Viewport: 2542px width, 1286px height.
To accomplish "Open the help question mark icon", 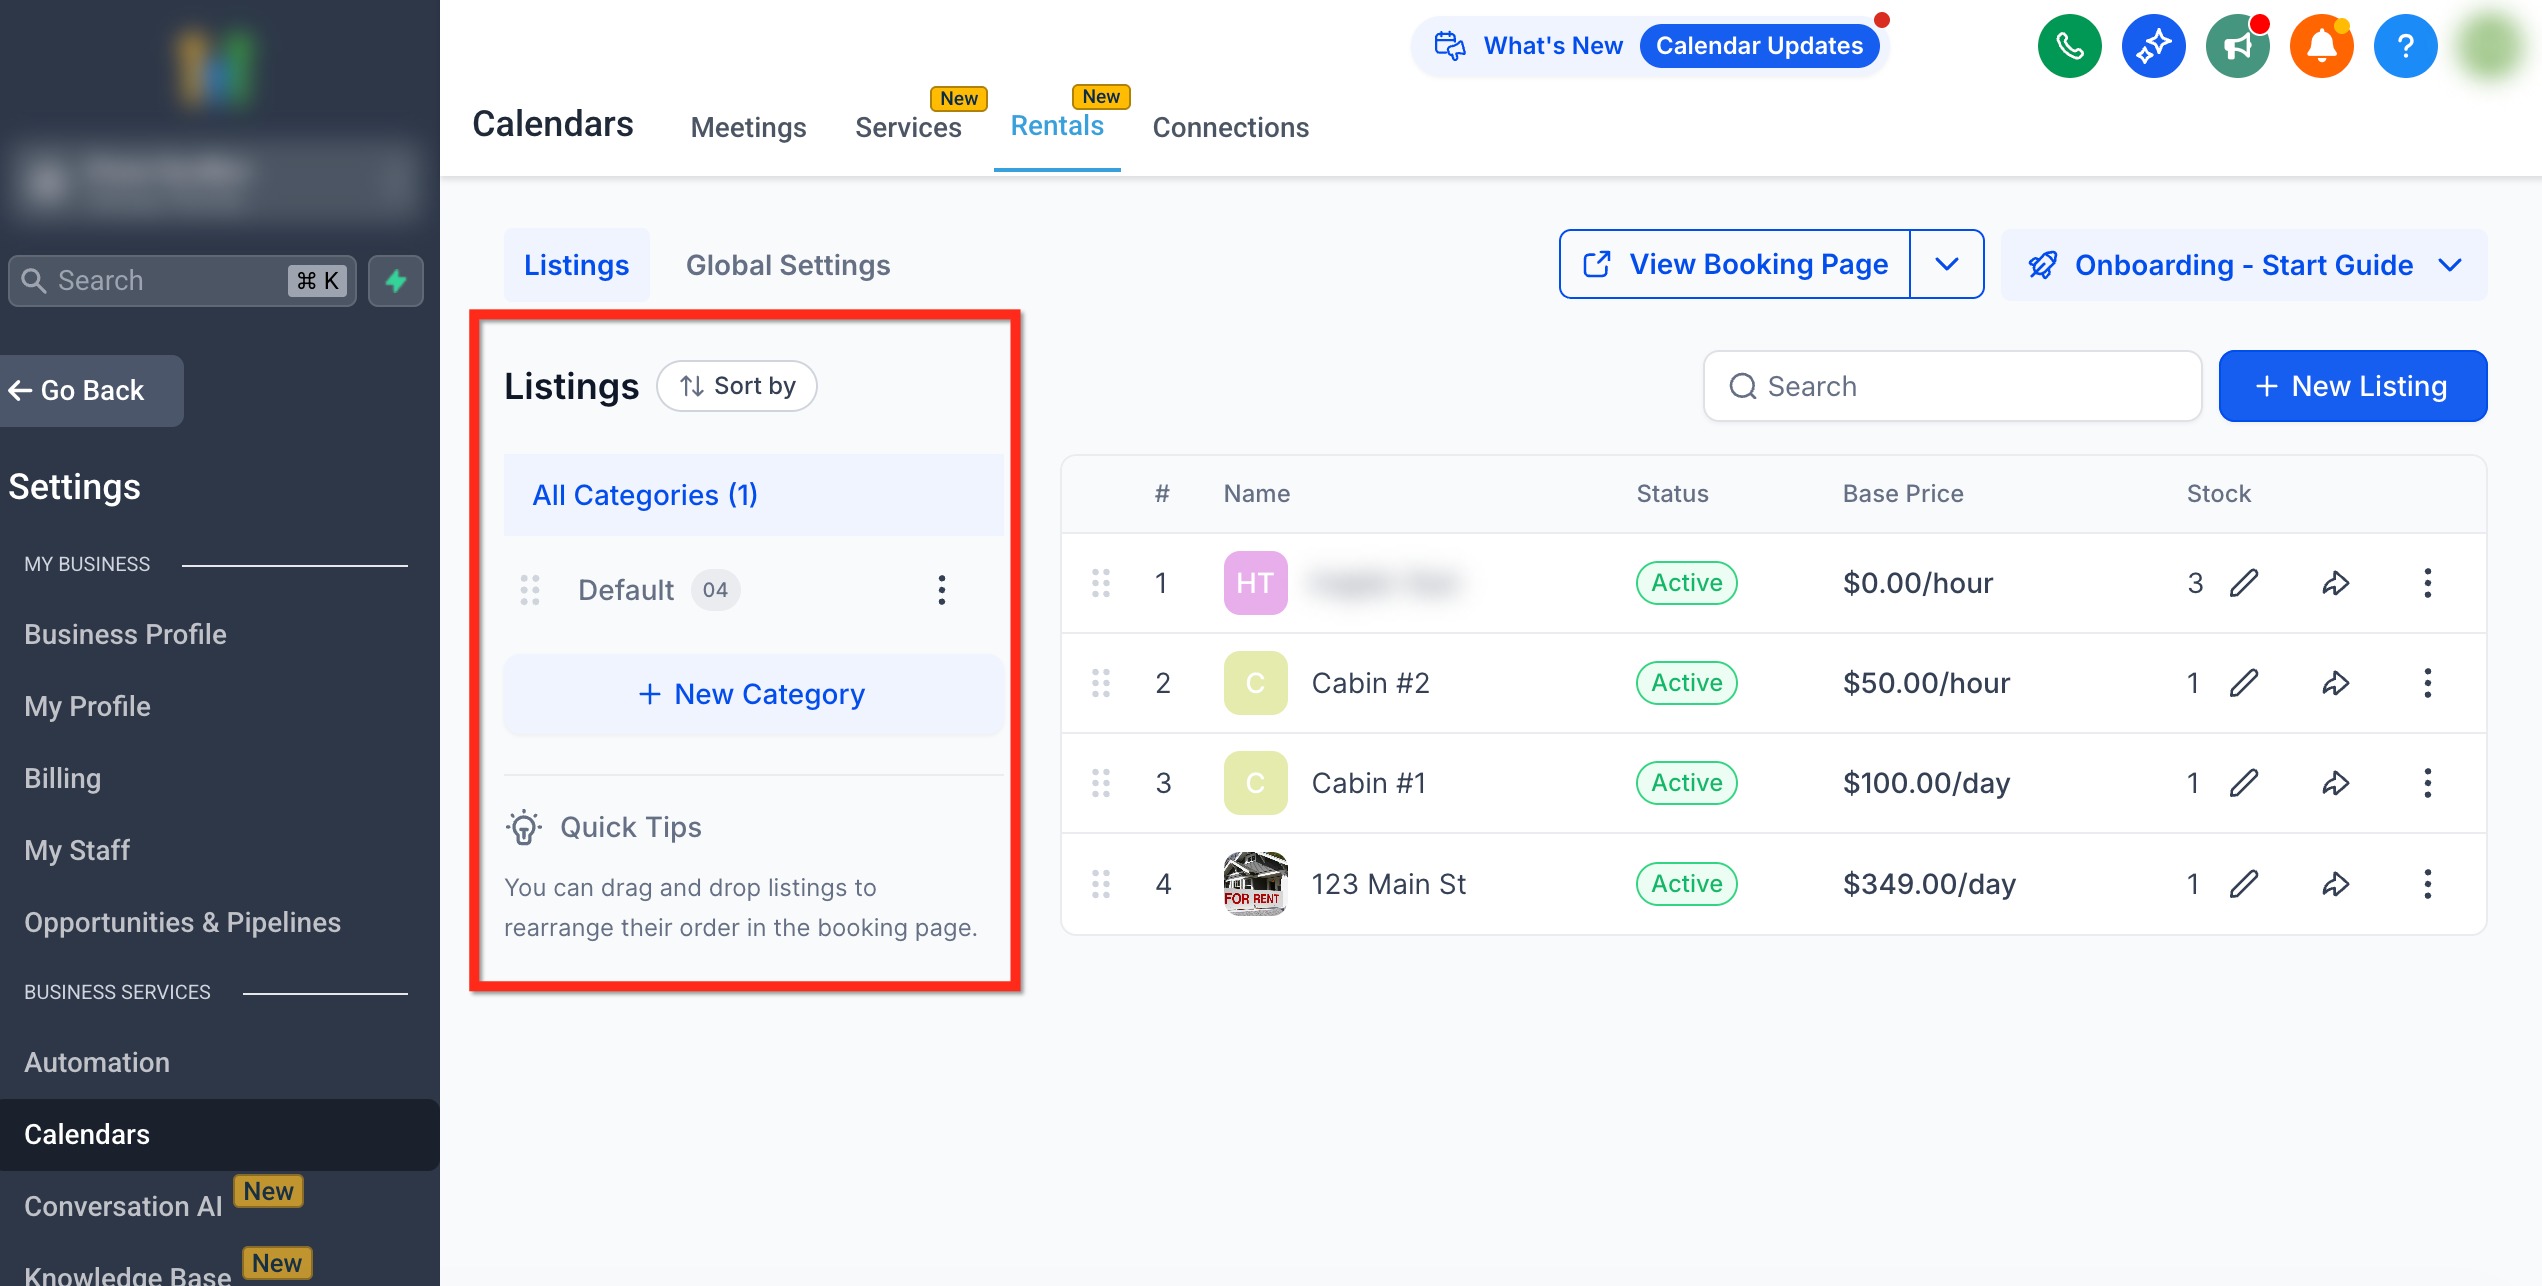I will tap(2405, 46).
